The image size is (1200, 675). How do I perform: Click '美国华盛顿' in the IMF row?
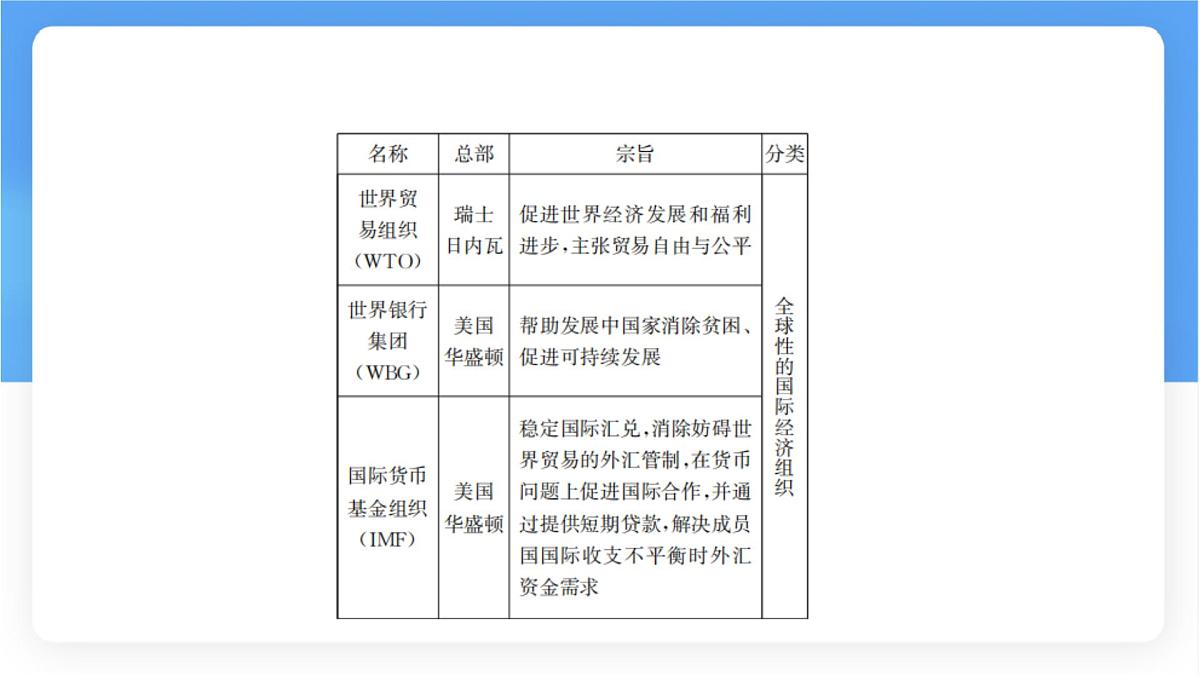tap(474, 507)
